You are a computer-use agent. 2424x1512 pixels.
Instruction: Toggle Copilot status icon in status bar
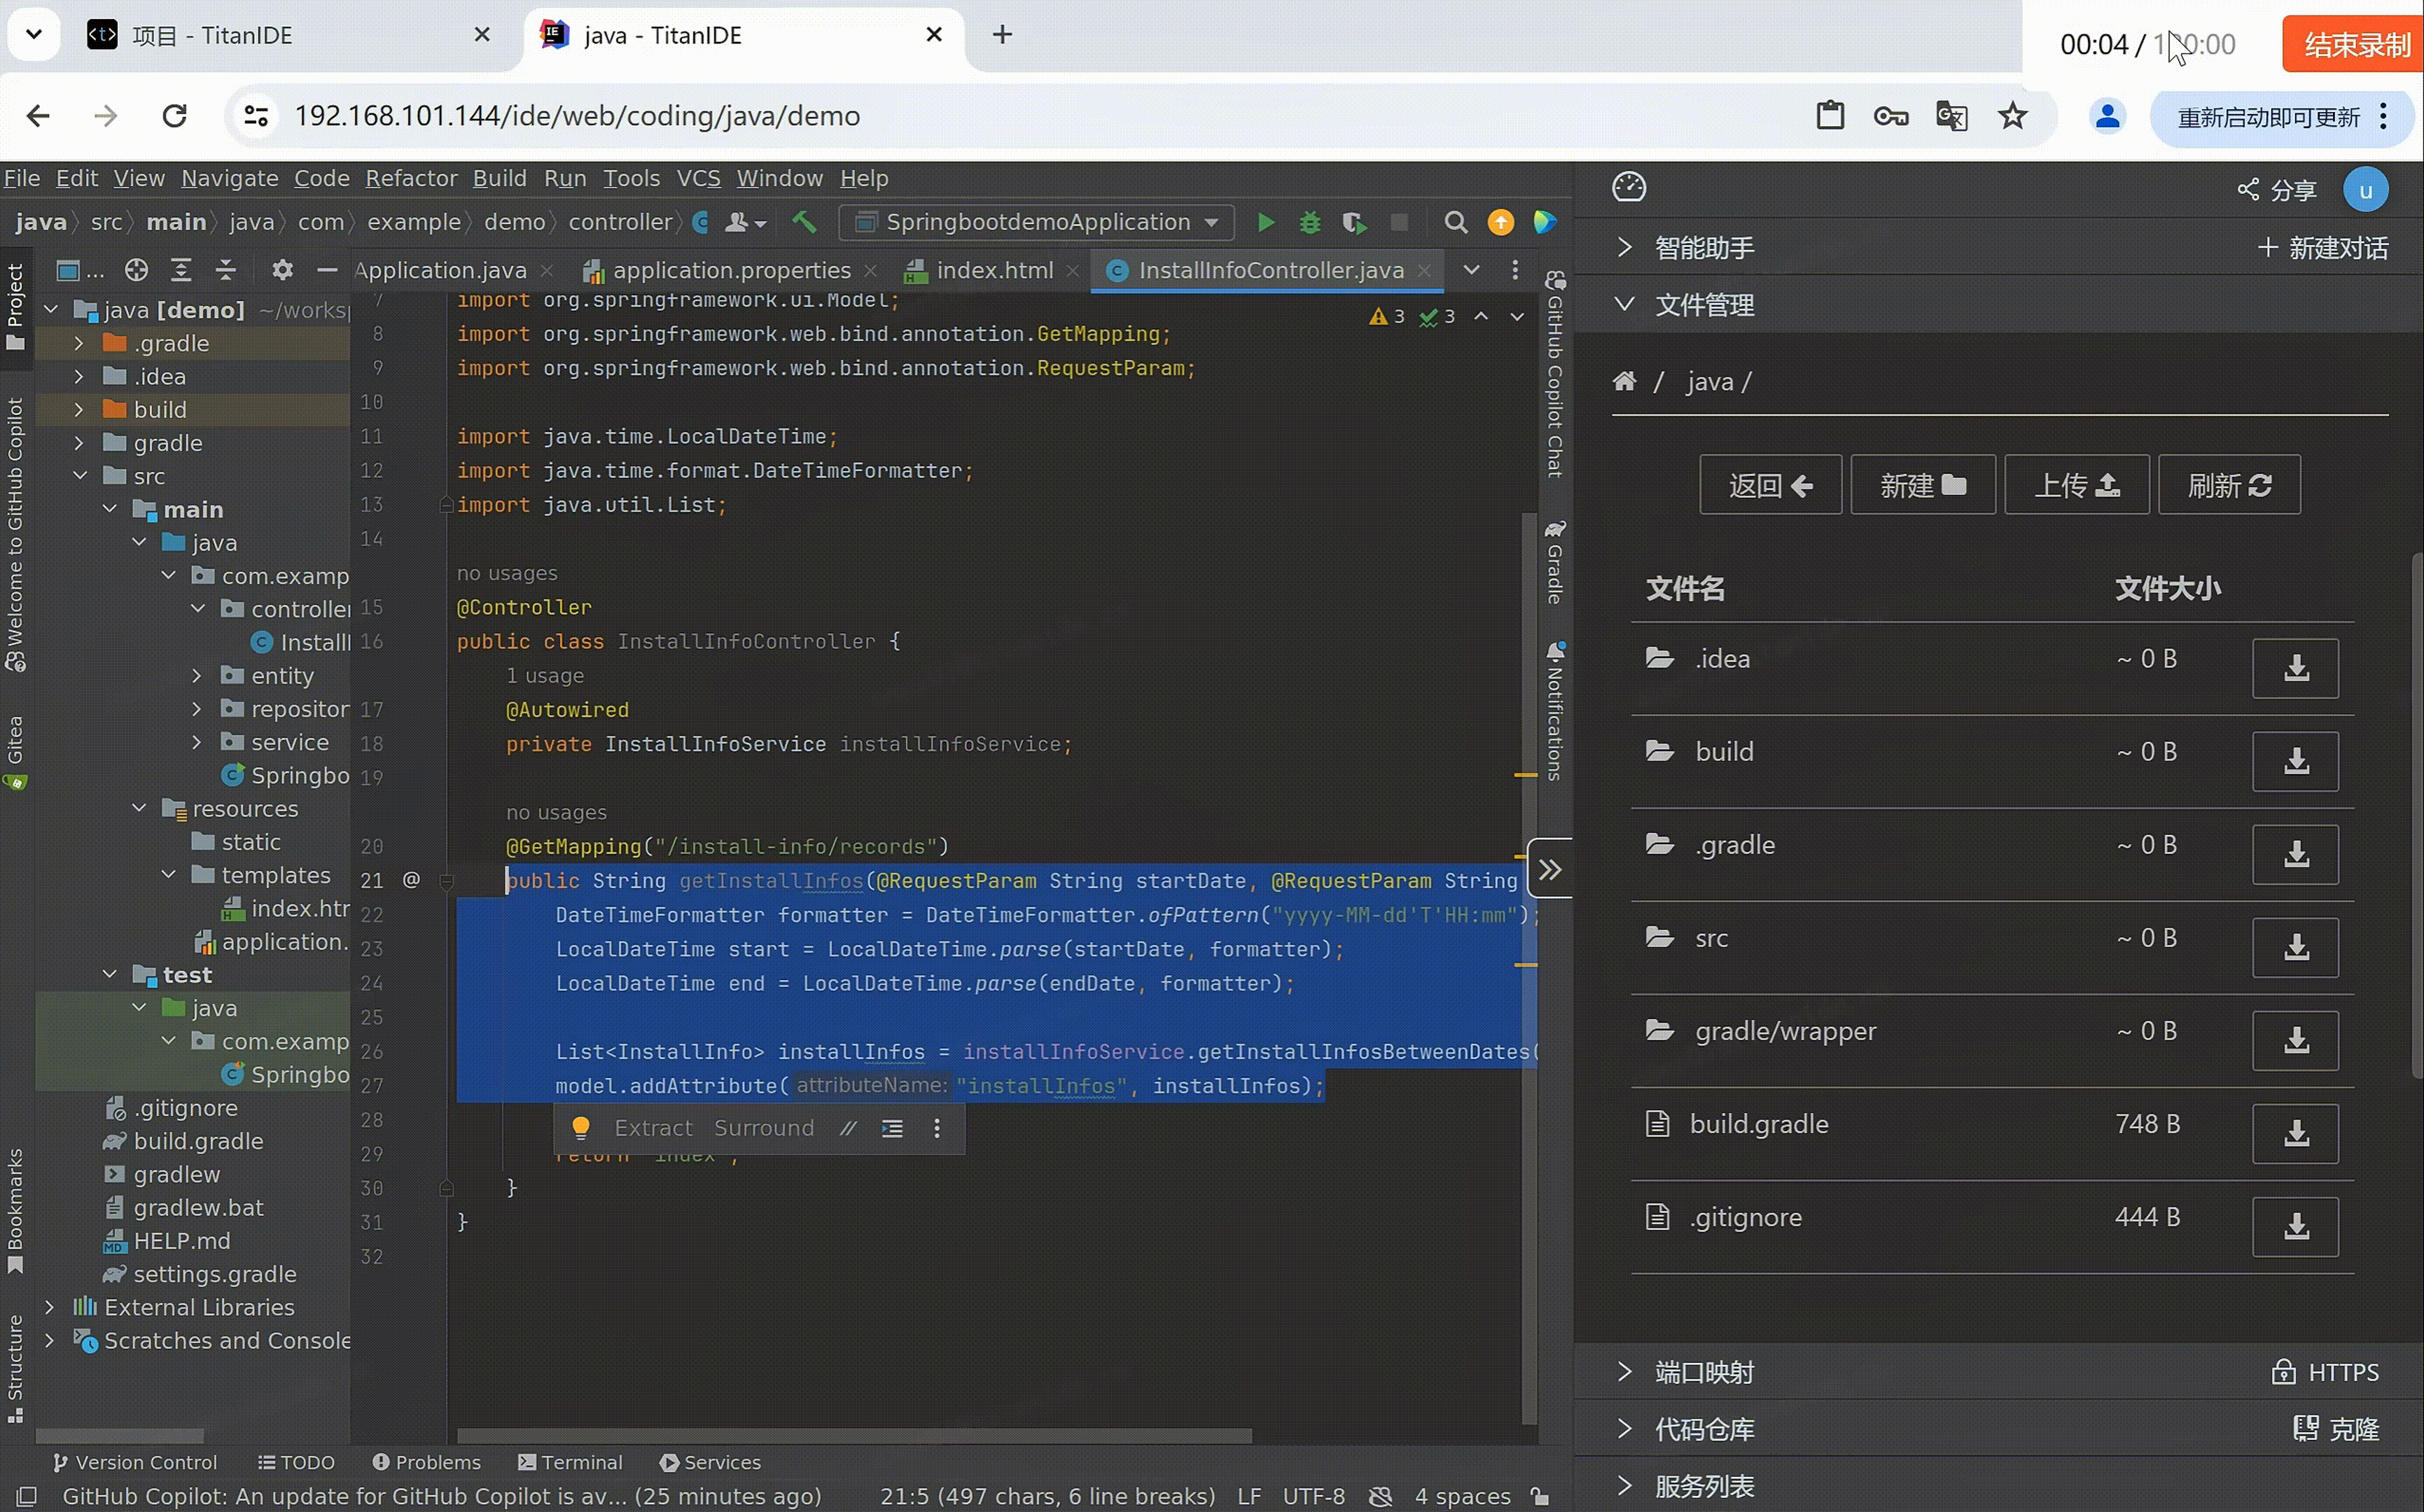click(x=1380, y=1496)
